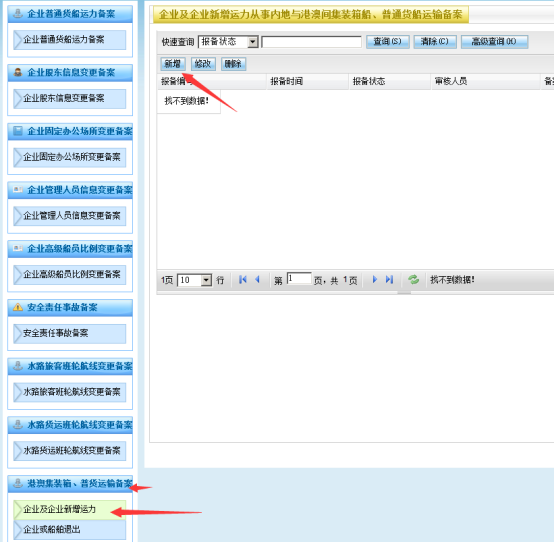This screenshot has height=542, width=555.
Task: Sort by 报备状态 column header
Action: pos(389,81)
